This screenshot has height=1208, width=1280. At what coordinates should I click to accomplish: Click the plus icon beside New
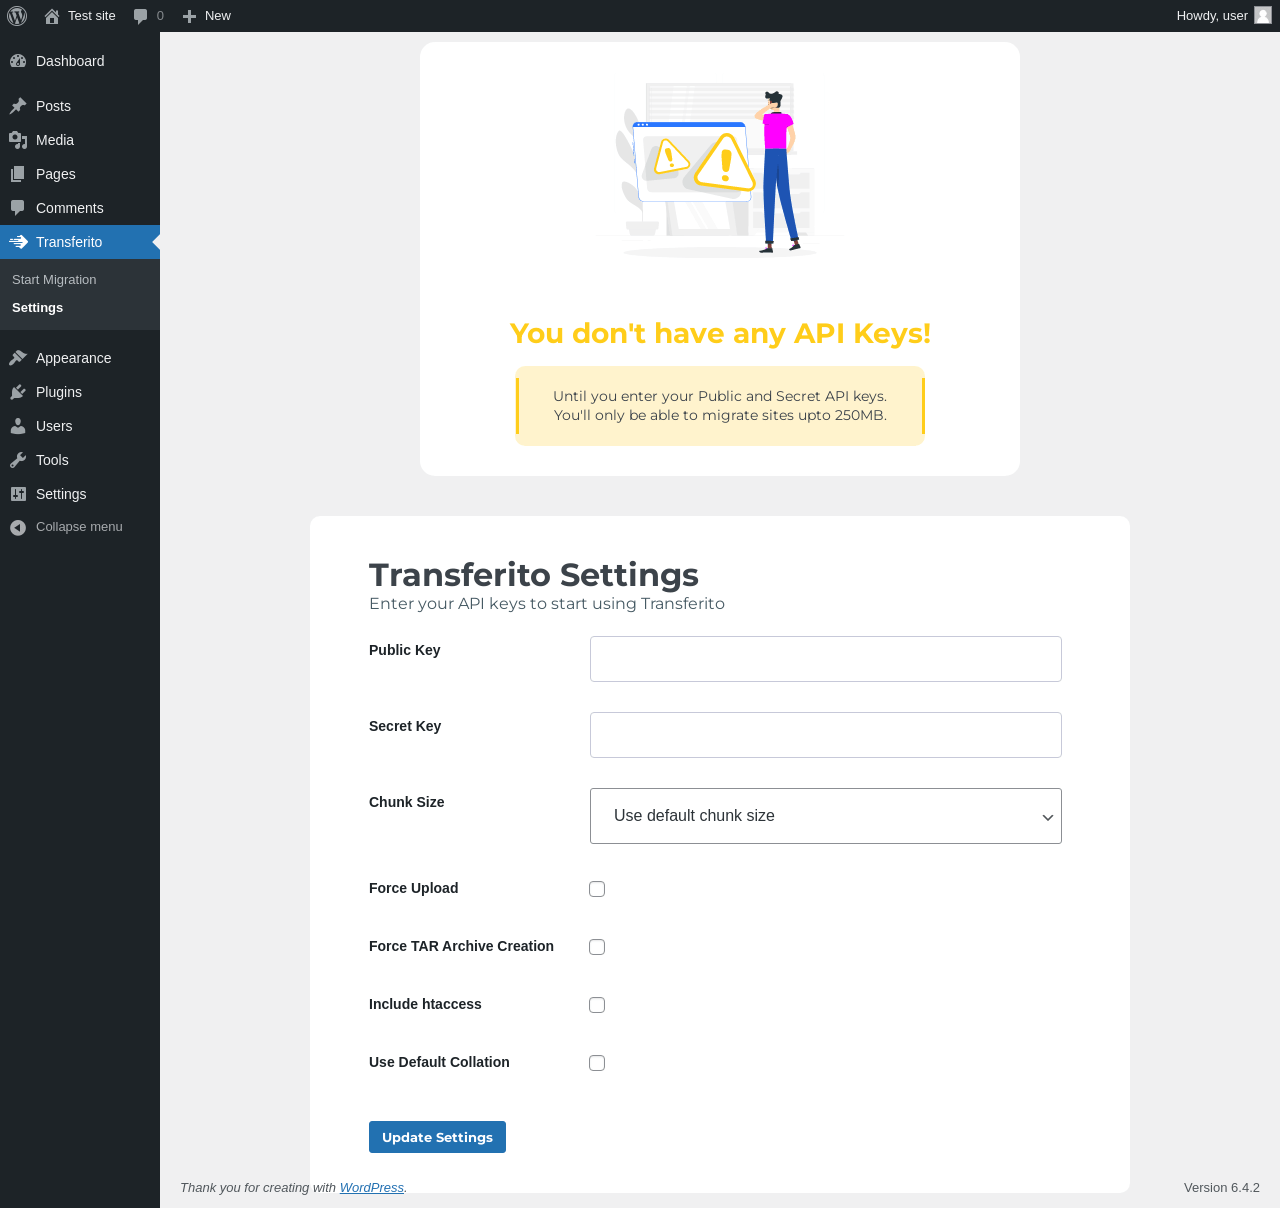tap(189, 16)
